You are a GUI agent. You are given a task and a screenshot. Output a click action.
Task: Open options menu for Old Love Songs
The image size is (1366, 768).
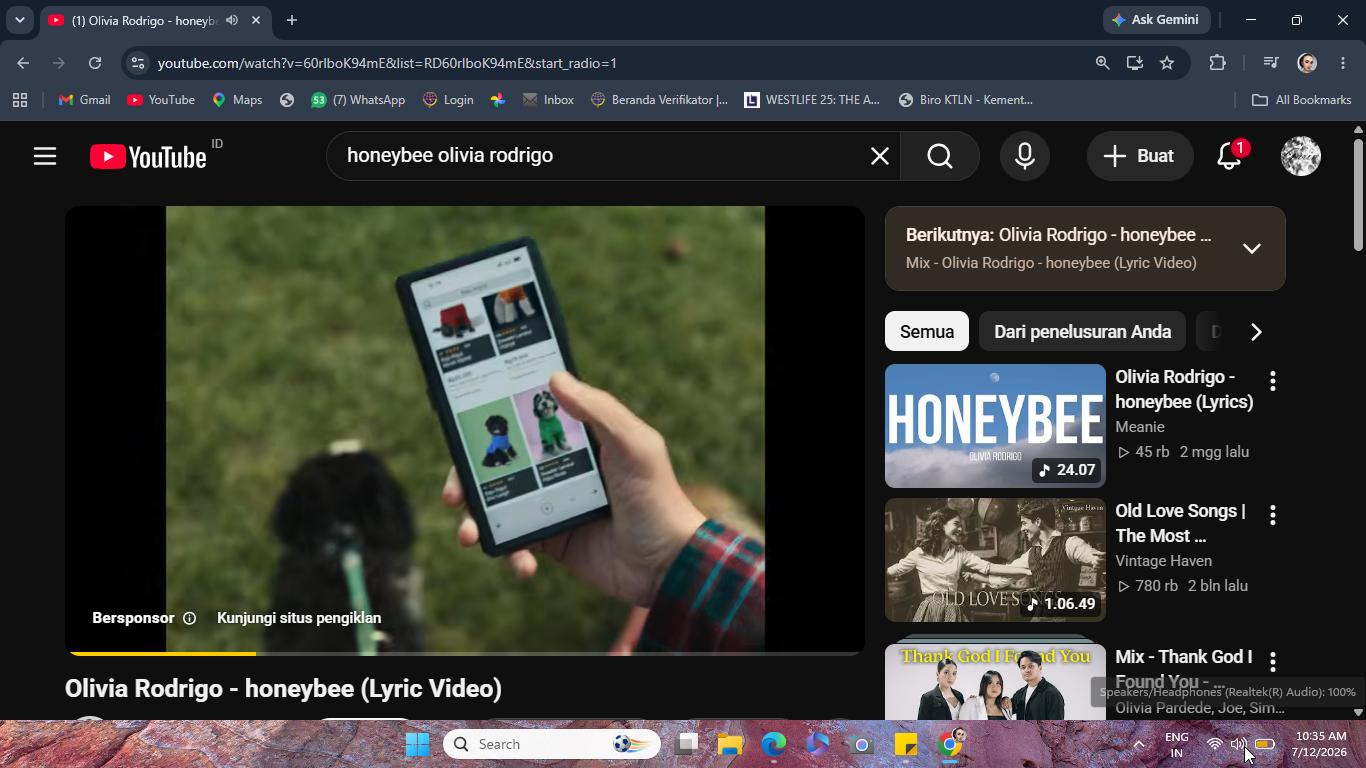1273,515
